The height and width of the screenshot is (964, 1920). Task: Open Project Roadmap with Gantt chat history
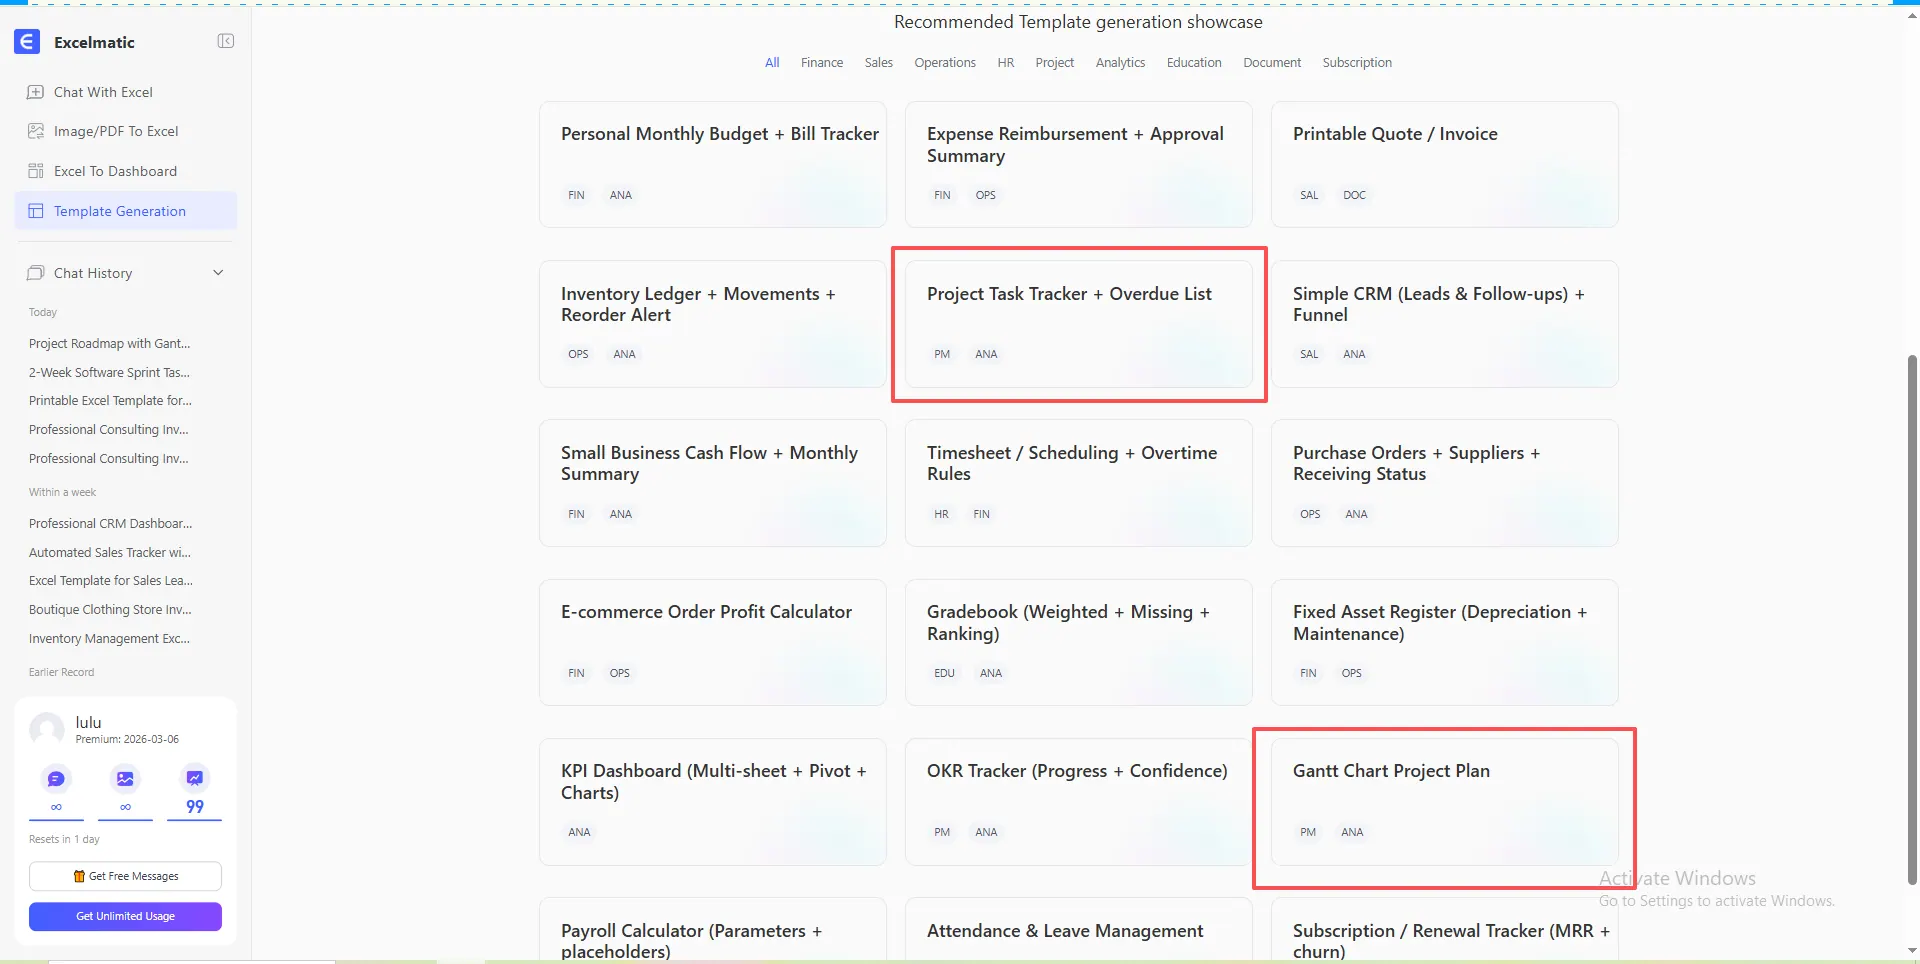(x=109, y=344)
